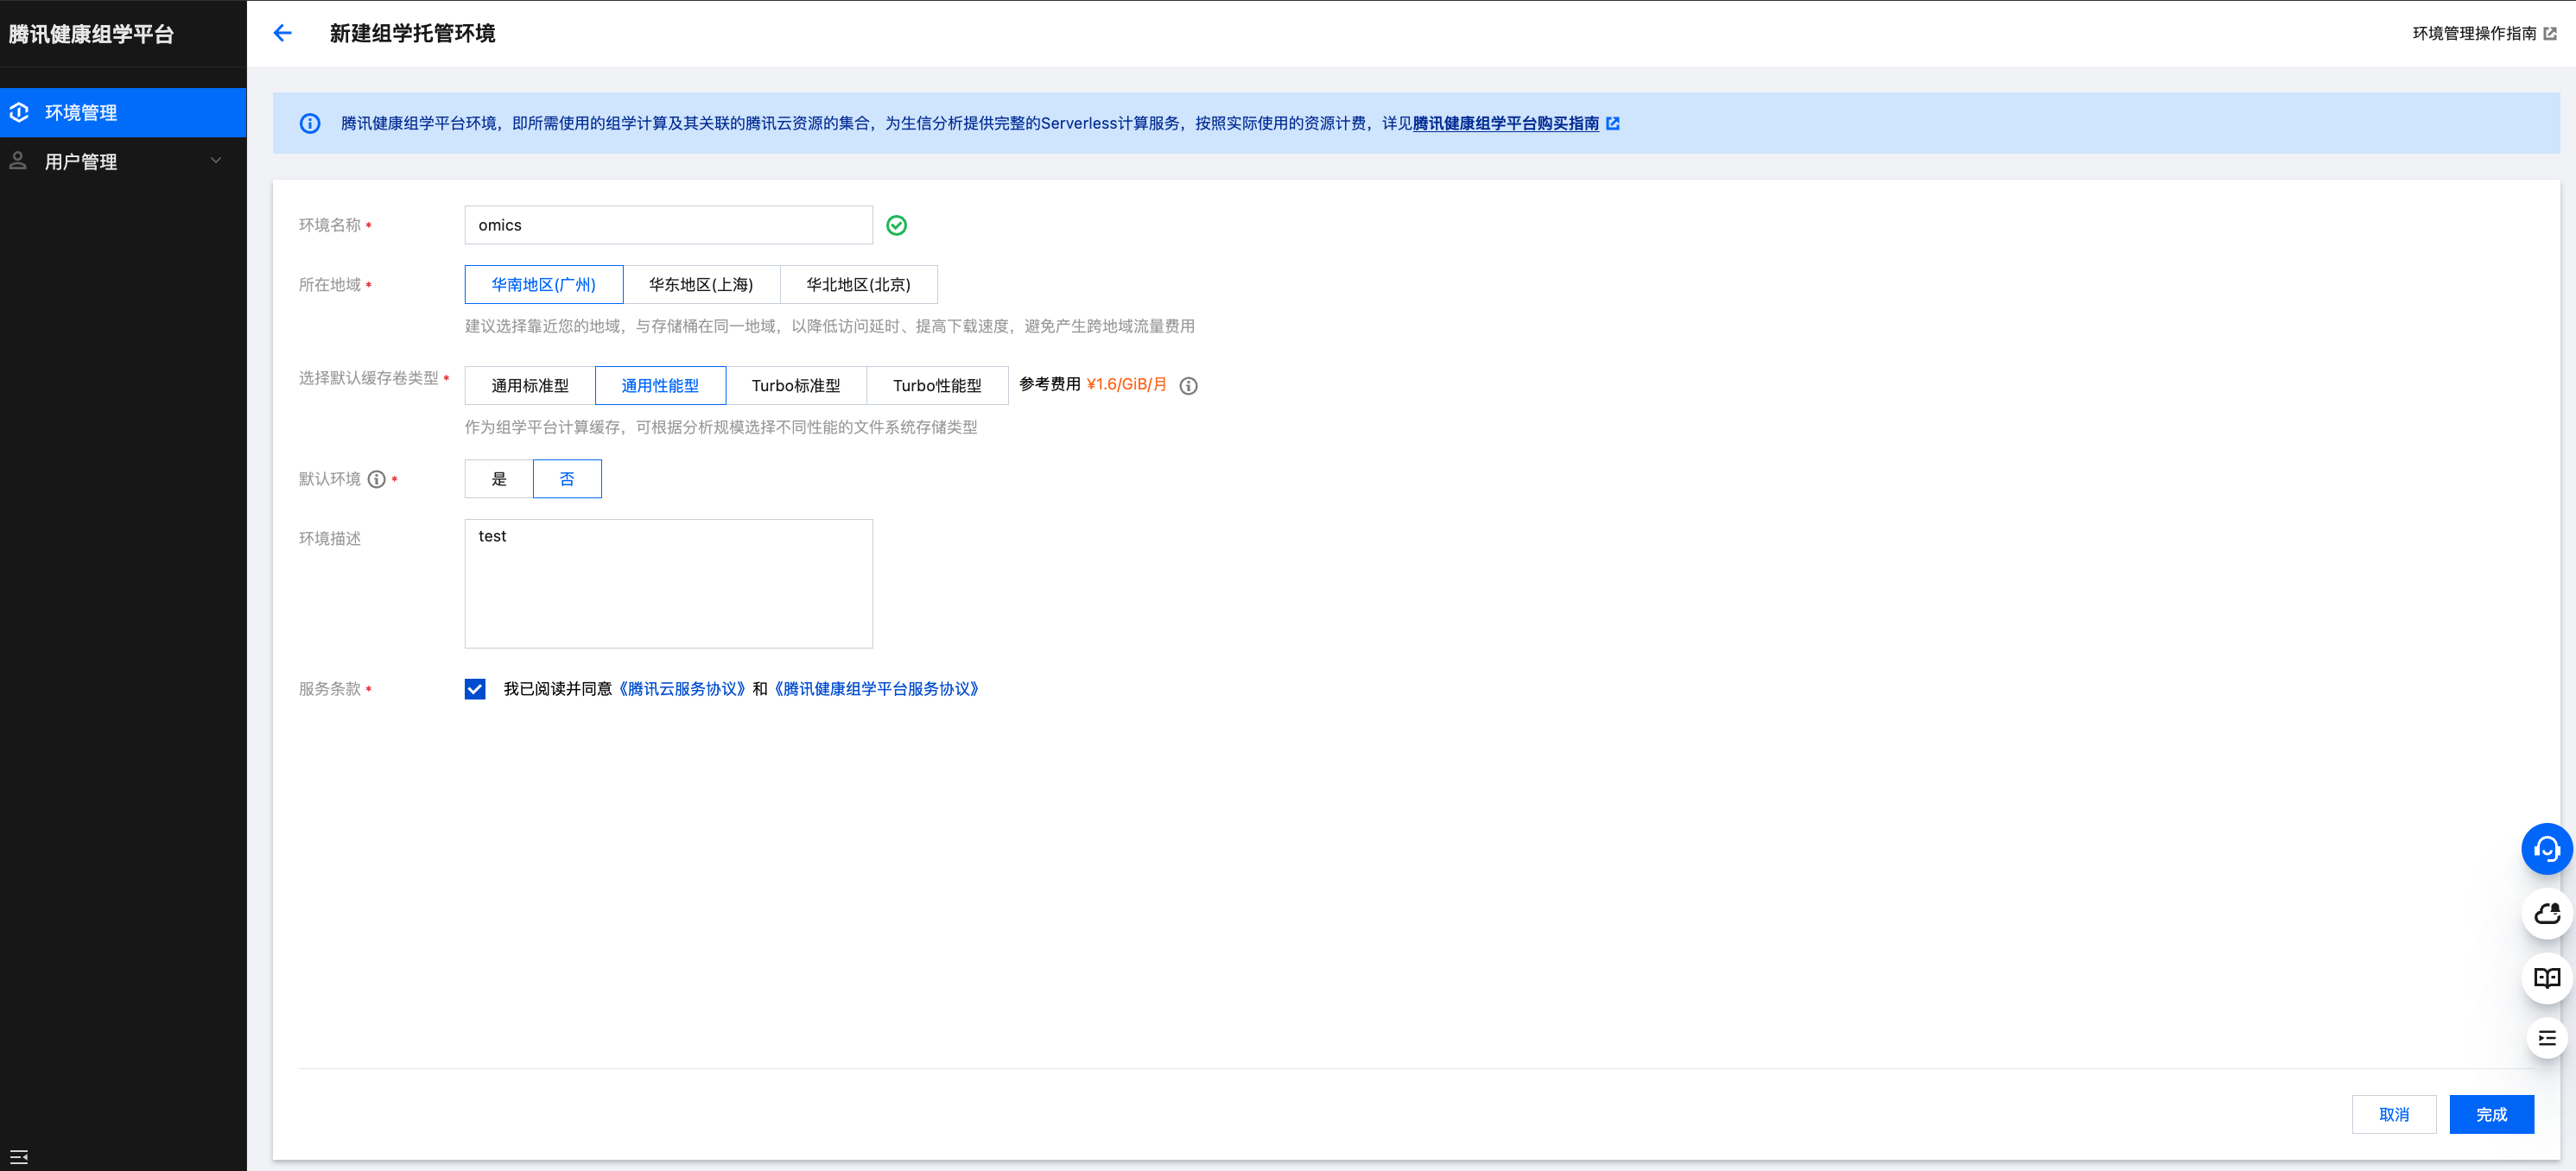Click info icon beside 参考费用 price

pos(1188,386)
